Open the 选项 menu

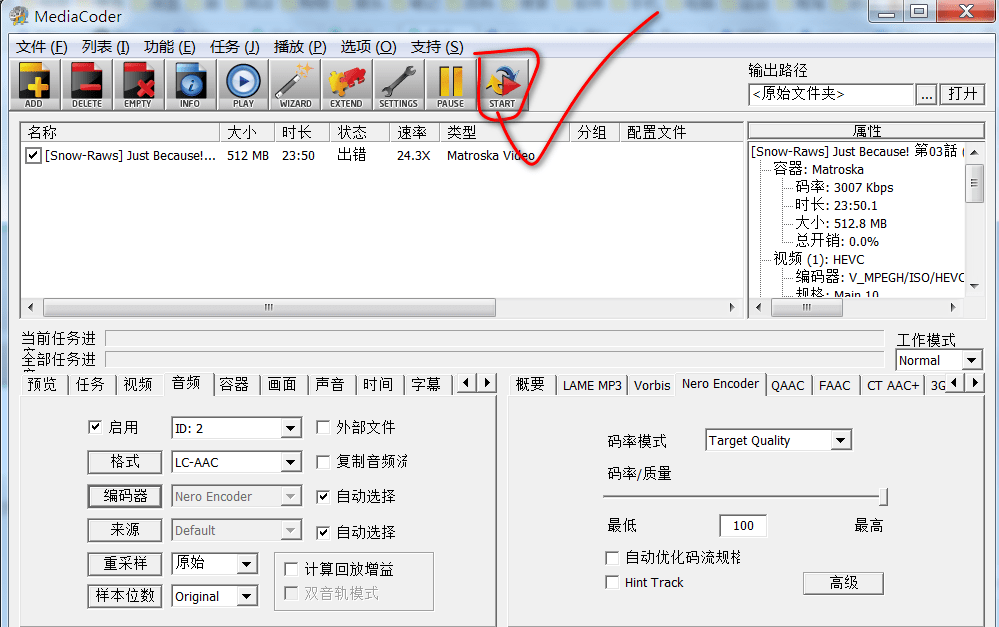367,46
